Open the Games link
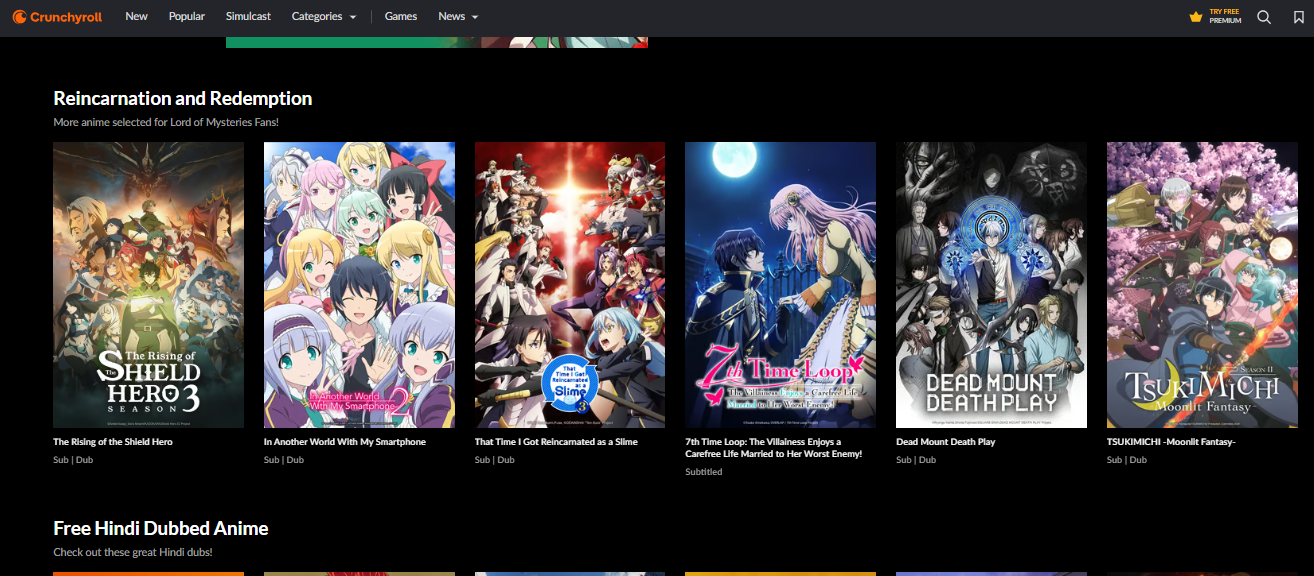The height and width of the screenshot is (576, 1314). click(x=401, y=16)
